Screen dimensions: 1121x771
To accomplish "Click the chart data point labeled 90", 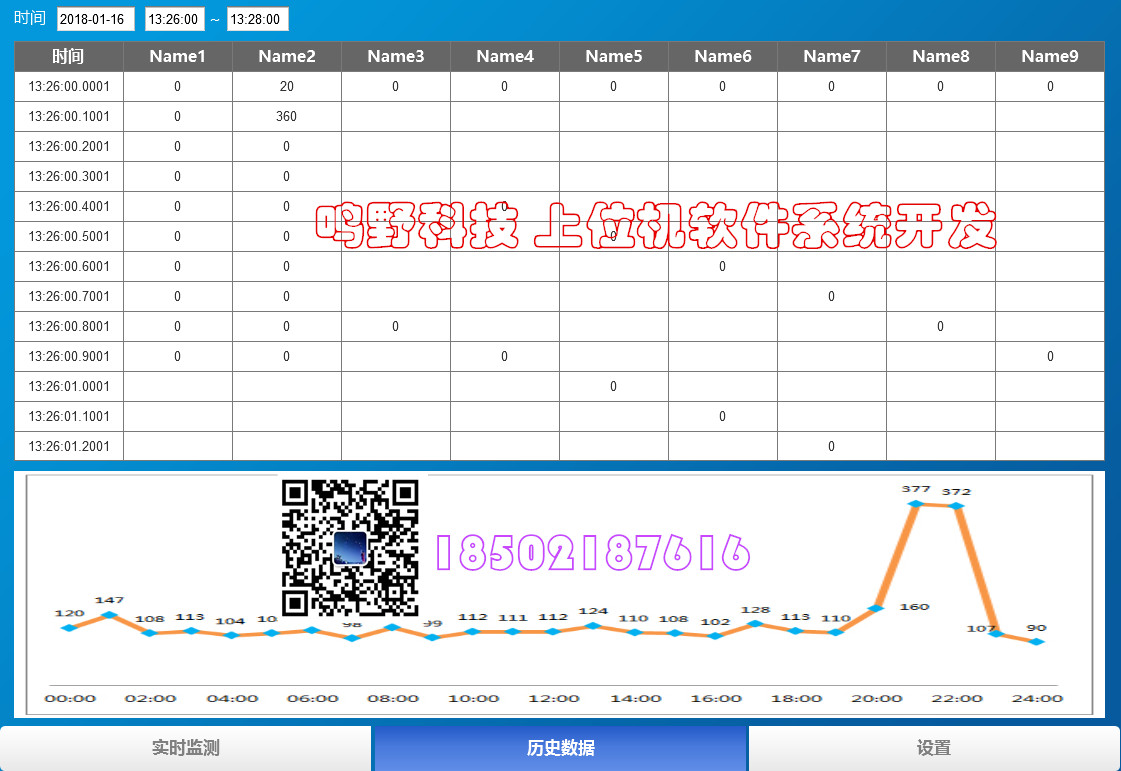I will coord(1037,642).
